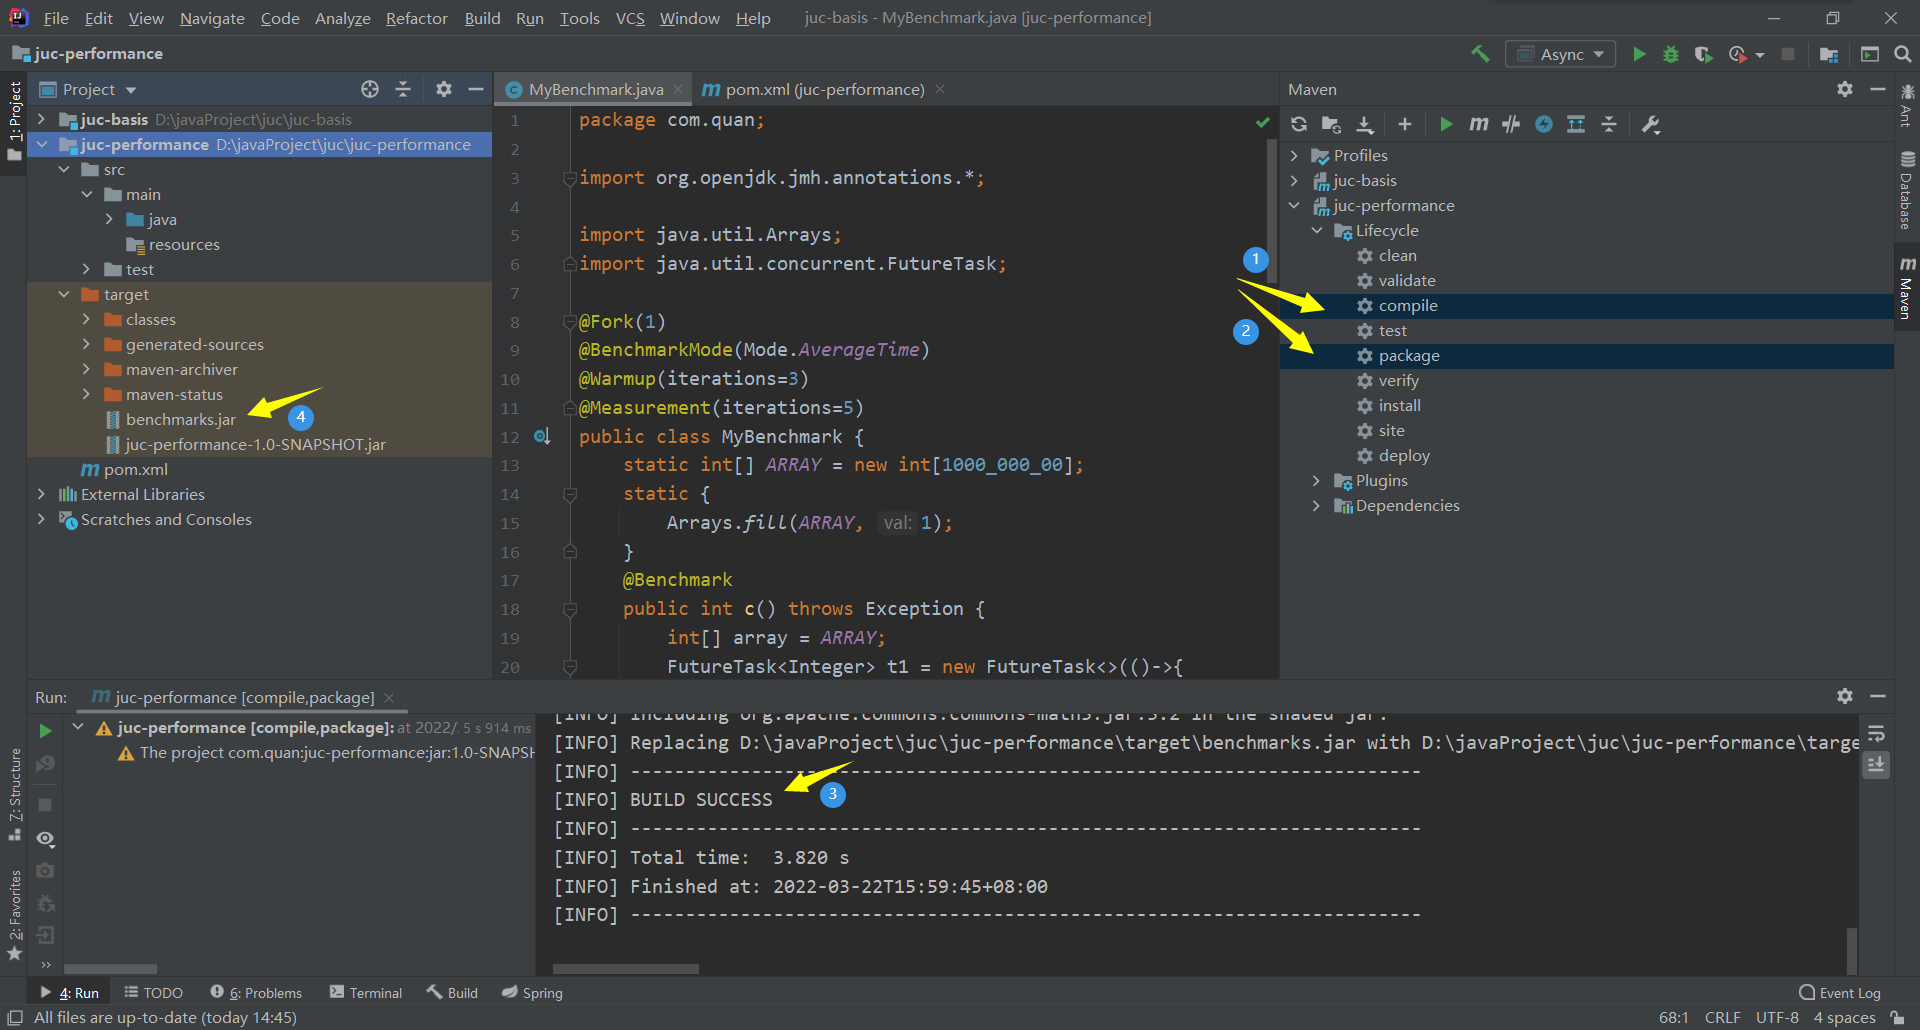Screen dimensions: 1920x1030
Task: Open Maven Settings wrench icon
Action: [1651, 124]
